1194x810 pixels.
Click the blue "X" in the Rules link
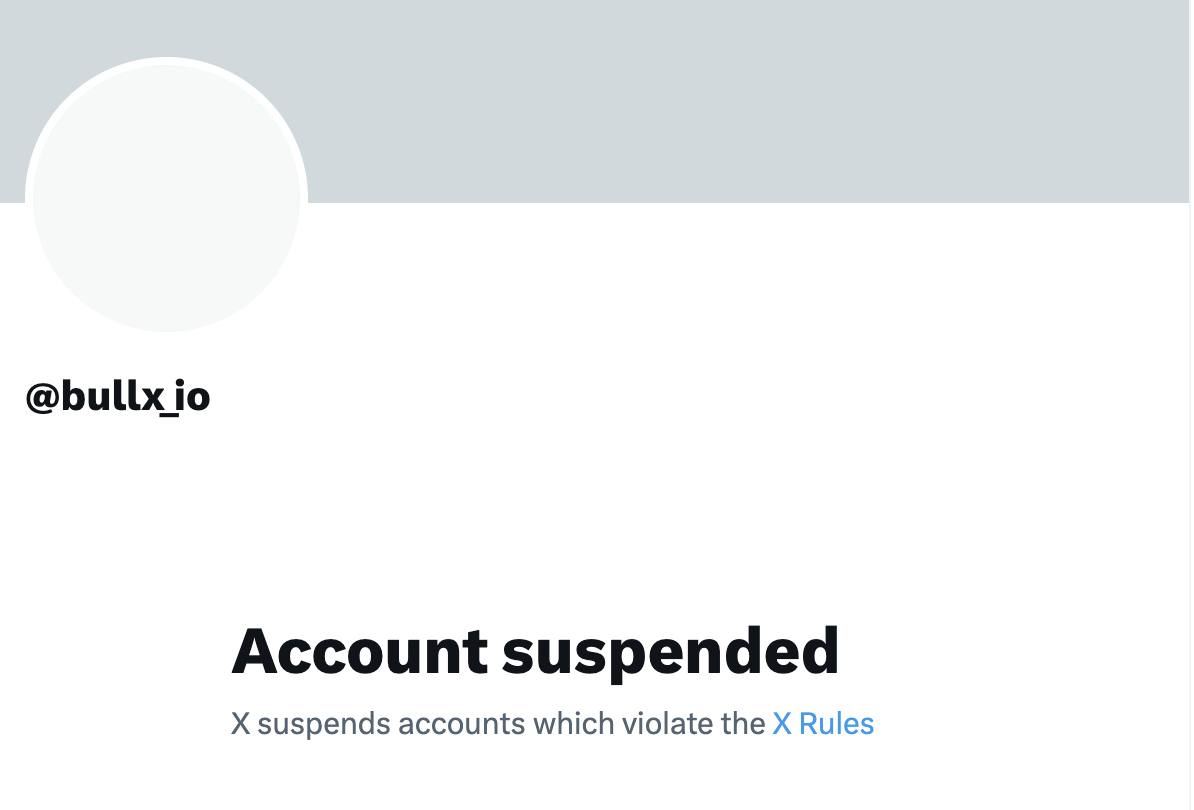pyautogui.click(x=782, y=723)
